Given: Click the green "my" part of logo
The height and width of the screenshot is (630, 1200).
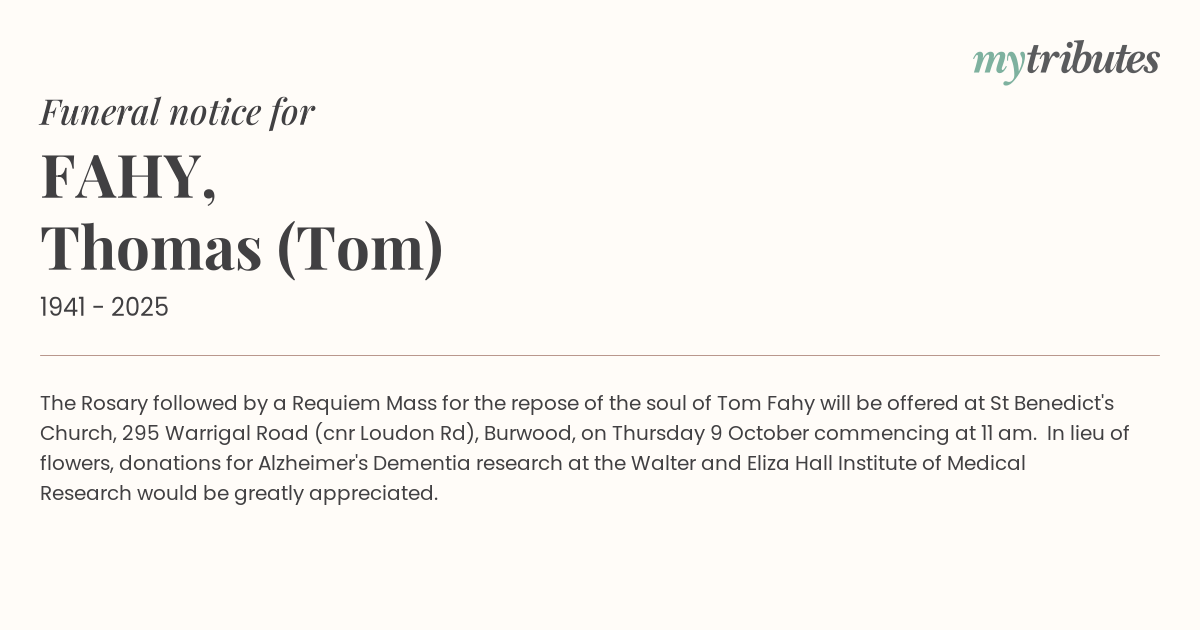Looking at the screenshot, I should click(998, 62).
